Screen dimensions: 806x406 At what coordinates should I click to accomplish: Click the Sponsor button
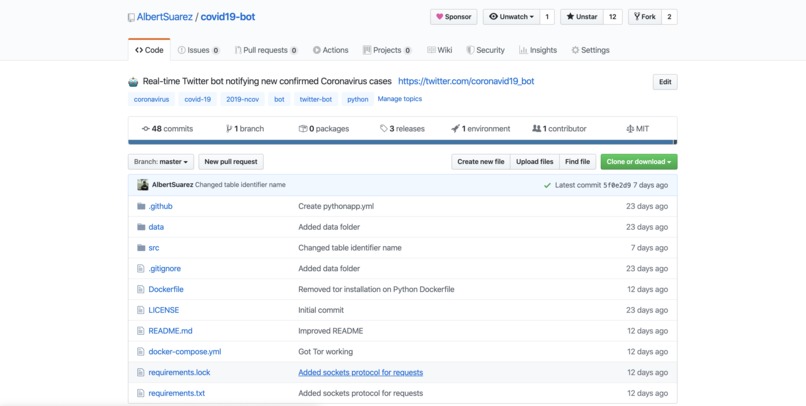(x=453, y=16)
